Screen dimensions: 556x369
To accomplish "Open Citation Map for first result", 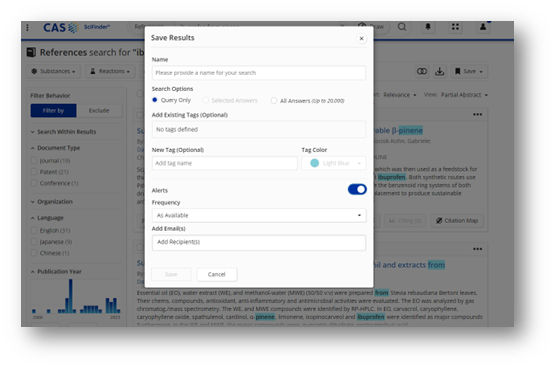I will pos(457,220).
